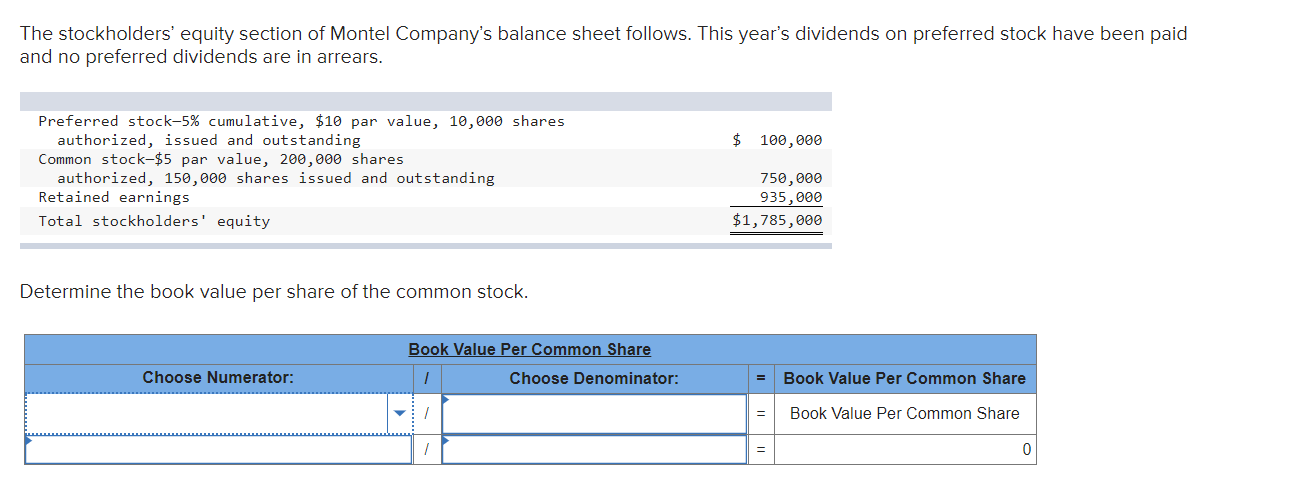Click the 'Total stockholders' equity' row label
Viewport: 1295px width, 504px height.
pyautogui.click(x=154, y=221)
